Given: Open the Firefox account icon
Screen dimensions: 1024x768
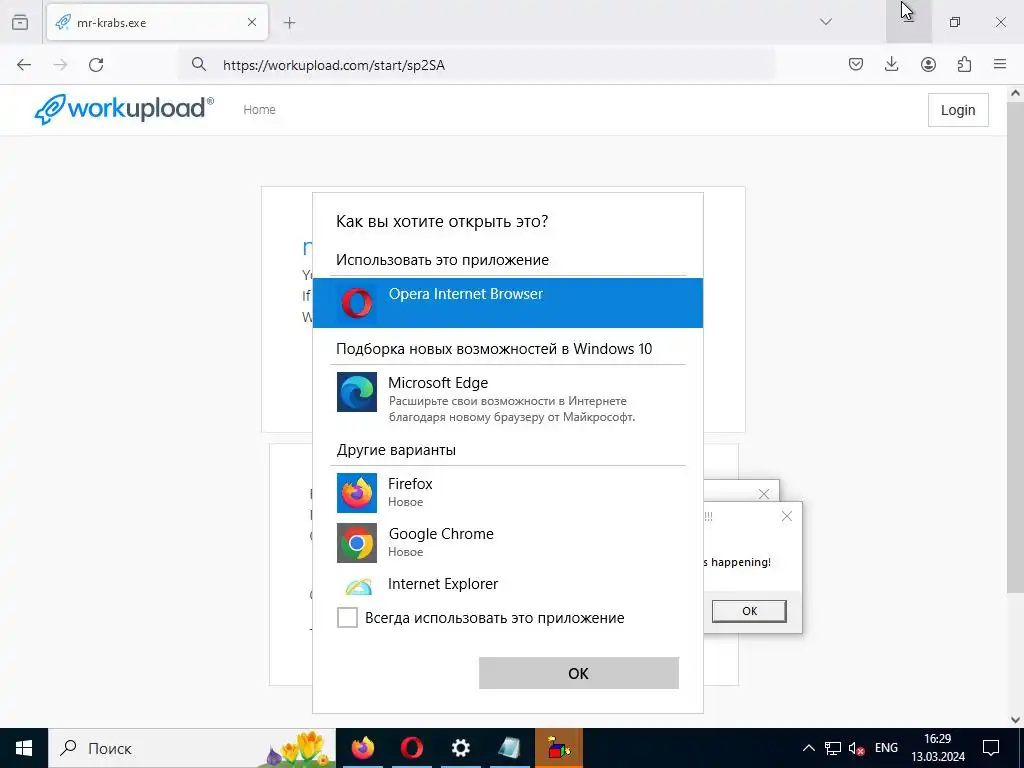Looking at the screenshot, I should (928, 64).
